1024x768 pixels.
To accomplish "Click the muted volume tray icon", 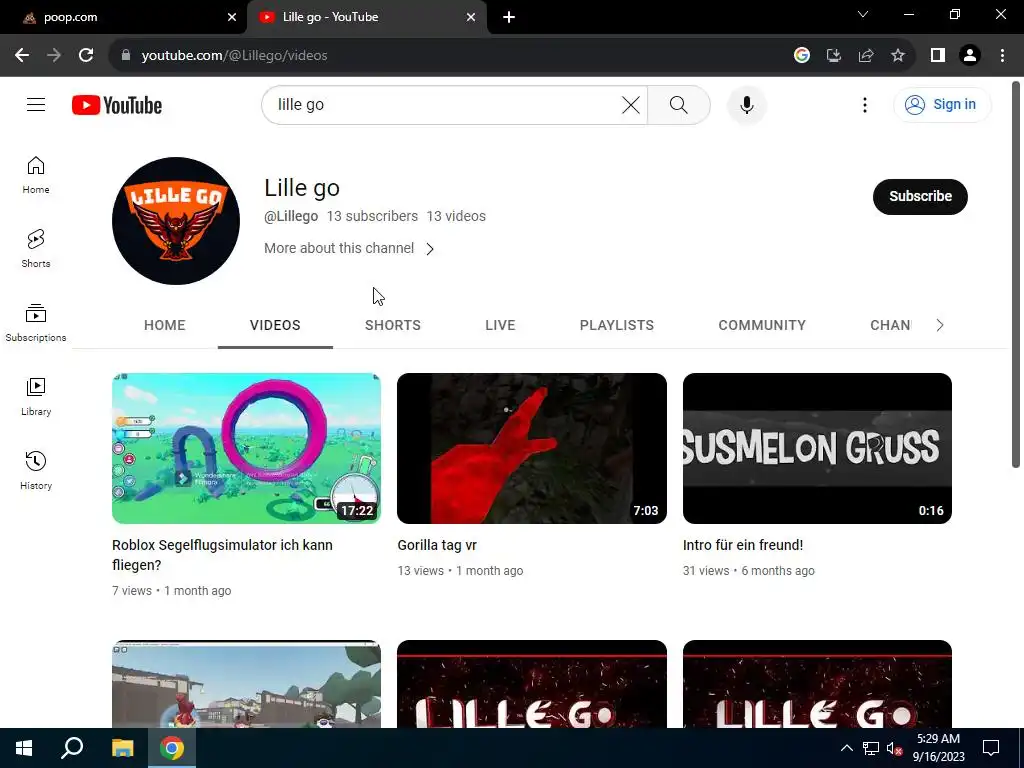I will 894,748.
